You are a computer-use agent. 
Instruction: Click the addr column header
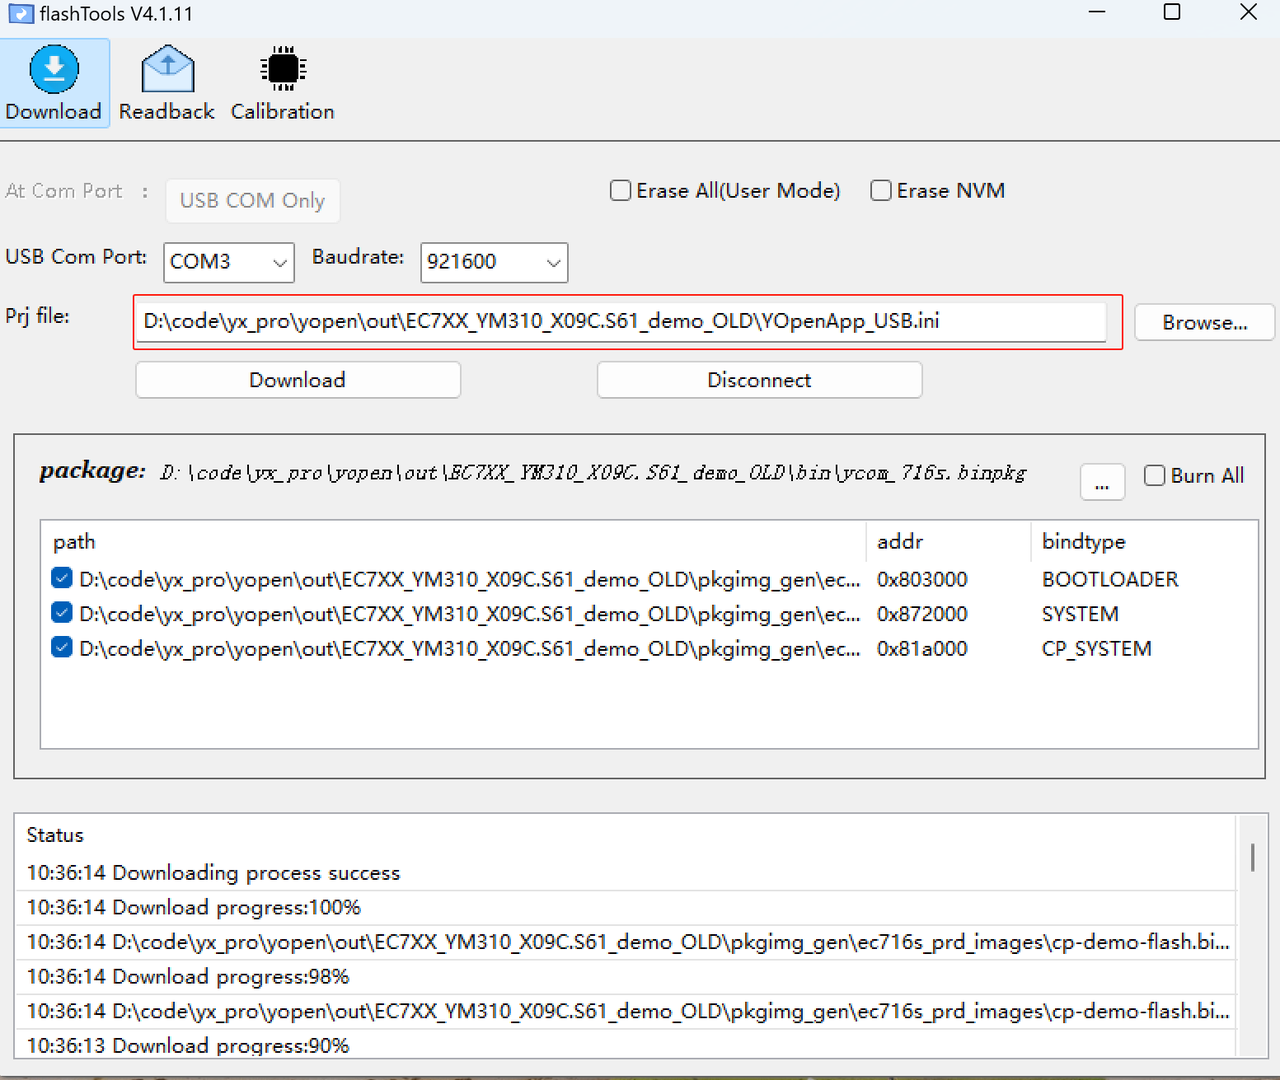[x=948, y=541]
